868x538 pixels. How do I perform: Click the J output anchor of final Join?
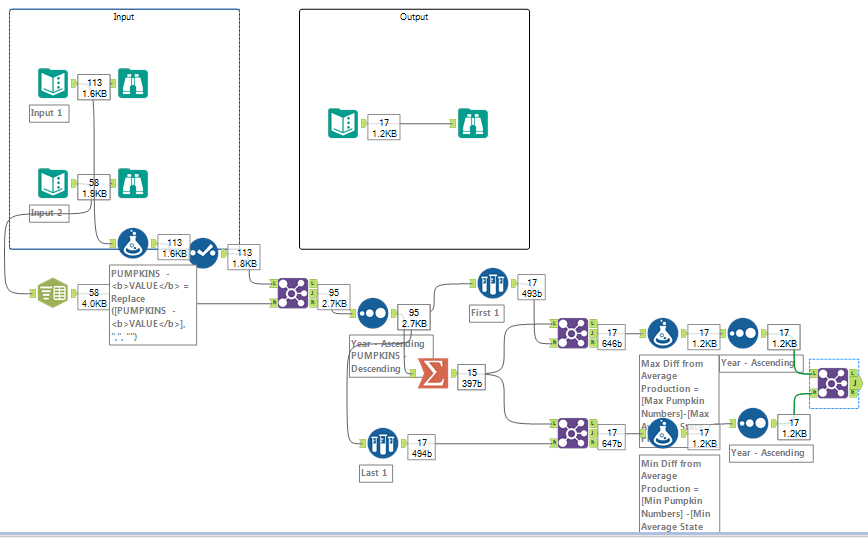click(855, 383)
